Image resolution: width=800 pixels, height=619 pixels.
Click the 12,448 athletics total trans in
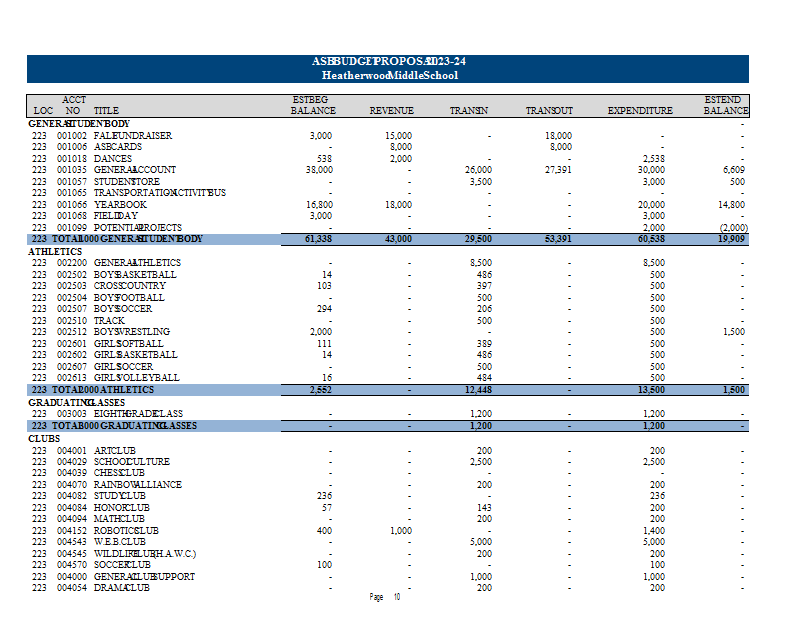[478, 390]
